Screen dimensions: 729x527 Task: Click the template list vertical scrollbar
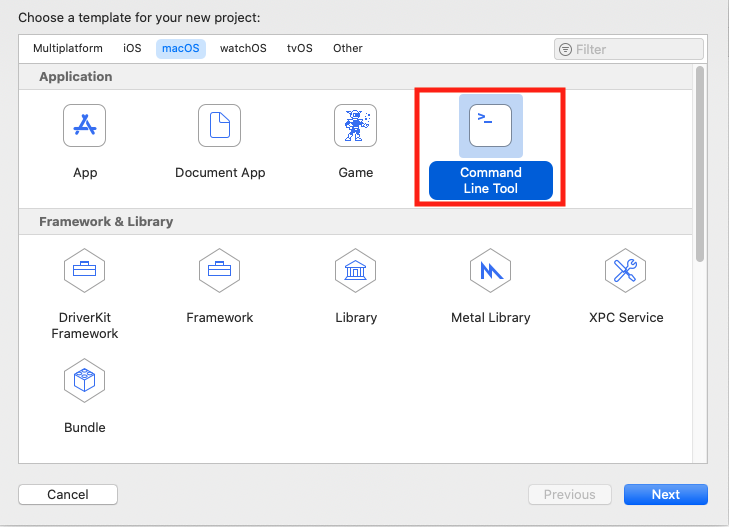(x=700, y=165)
